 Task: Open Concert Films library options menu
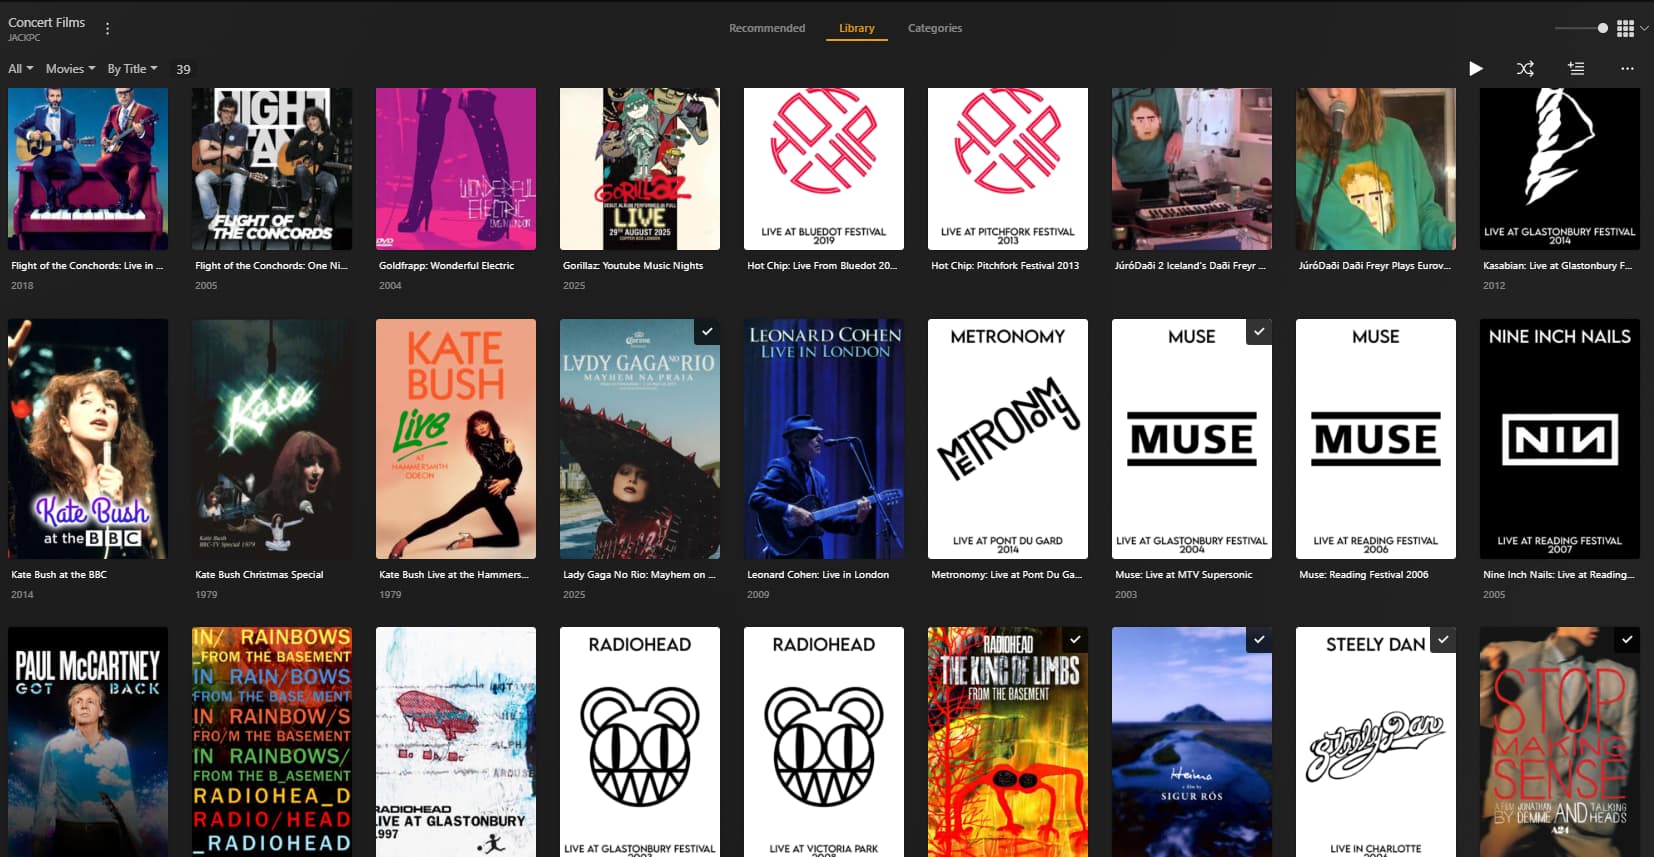click(107, 29)
